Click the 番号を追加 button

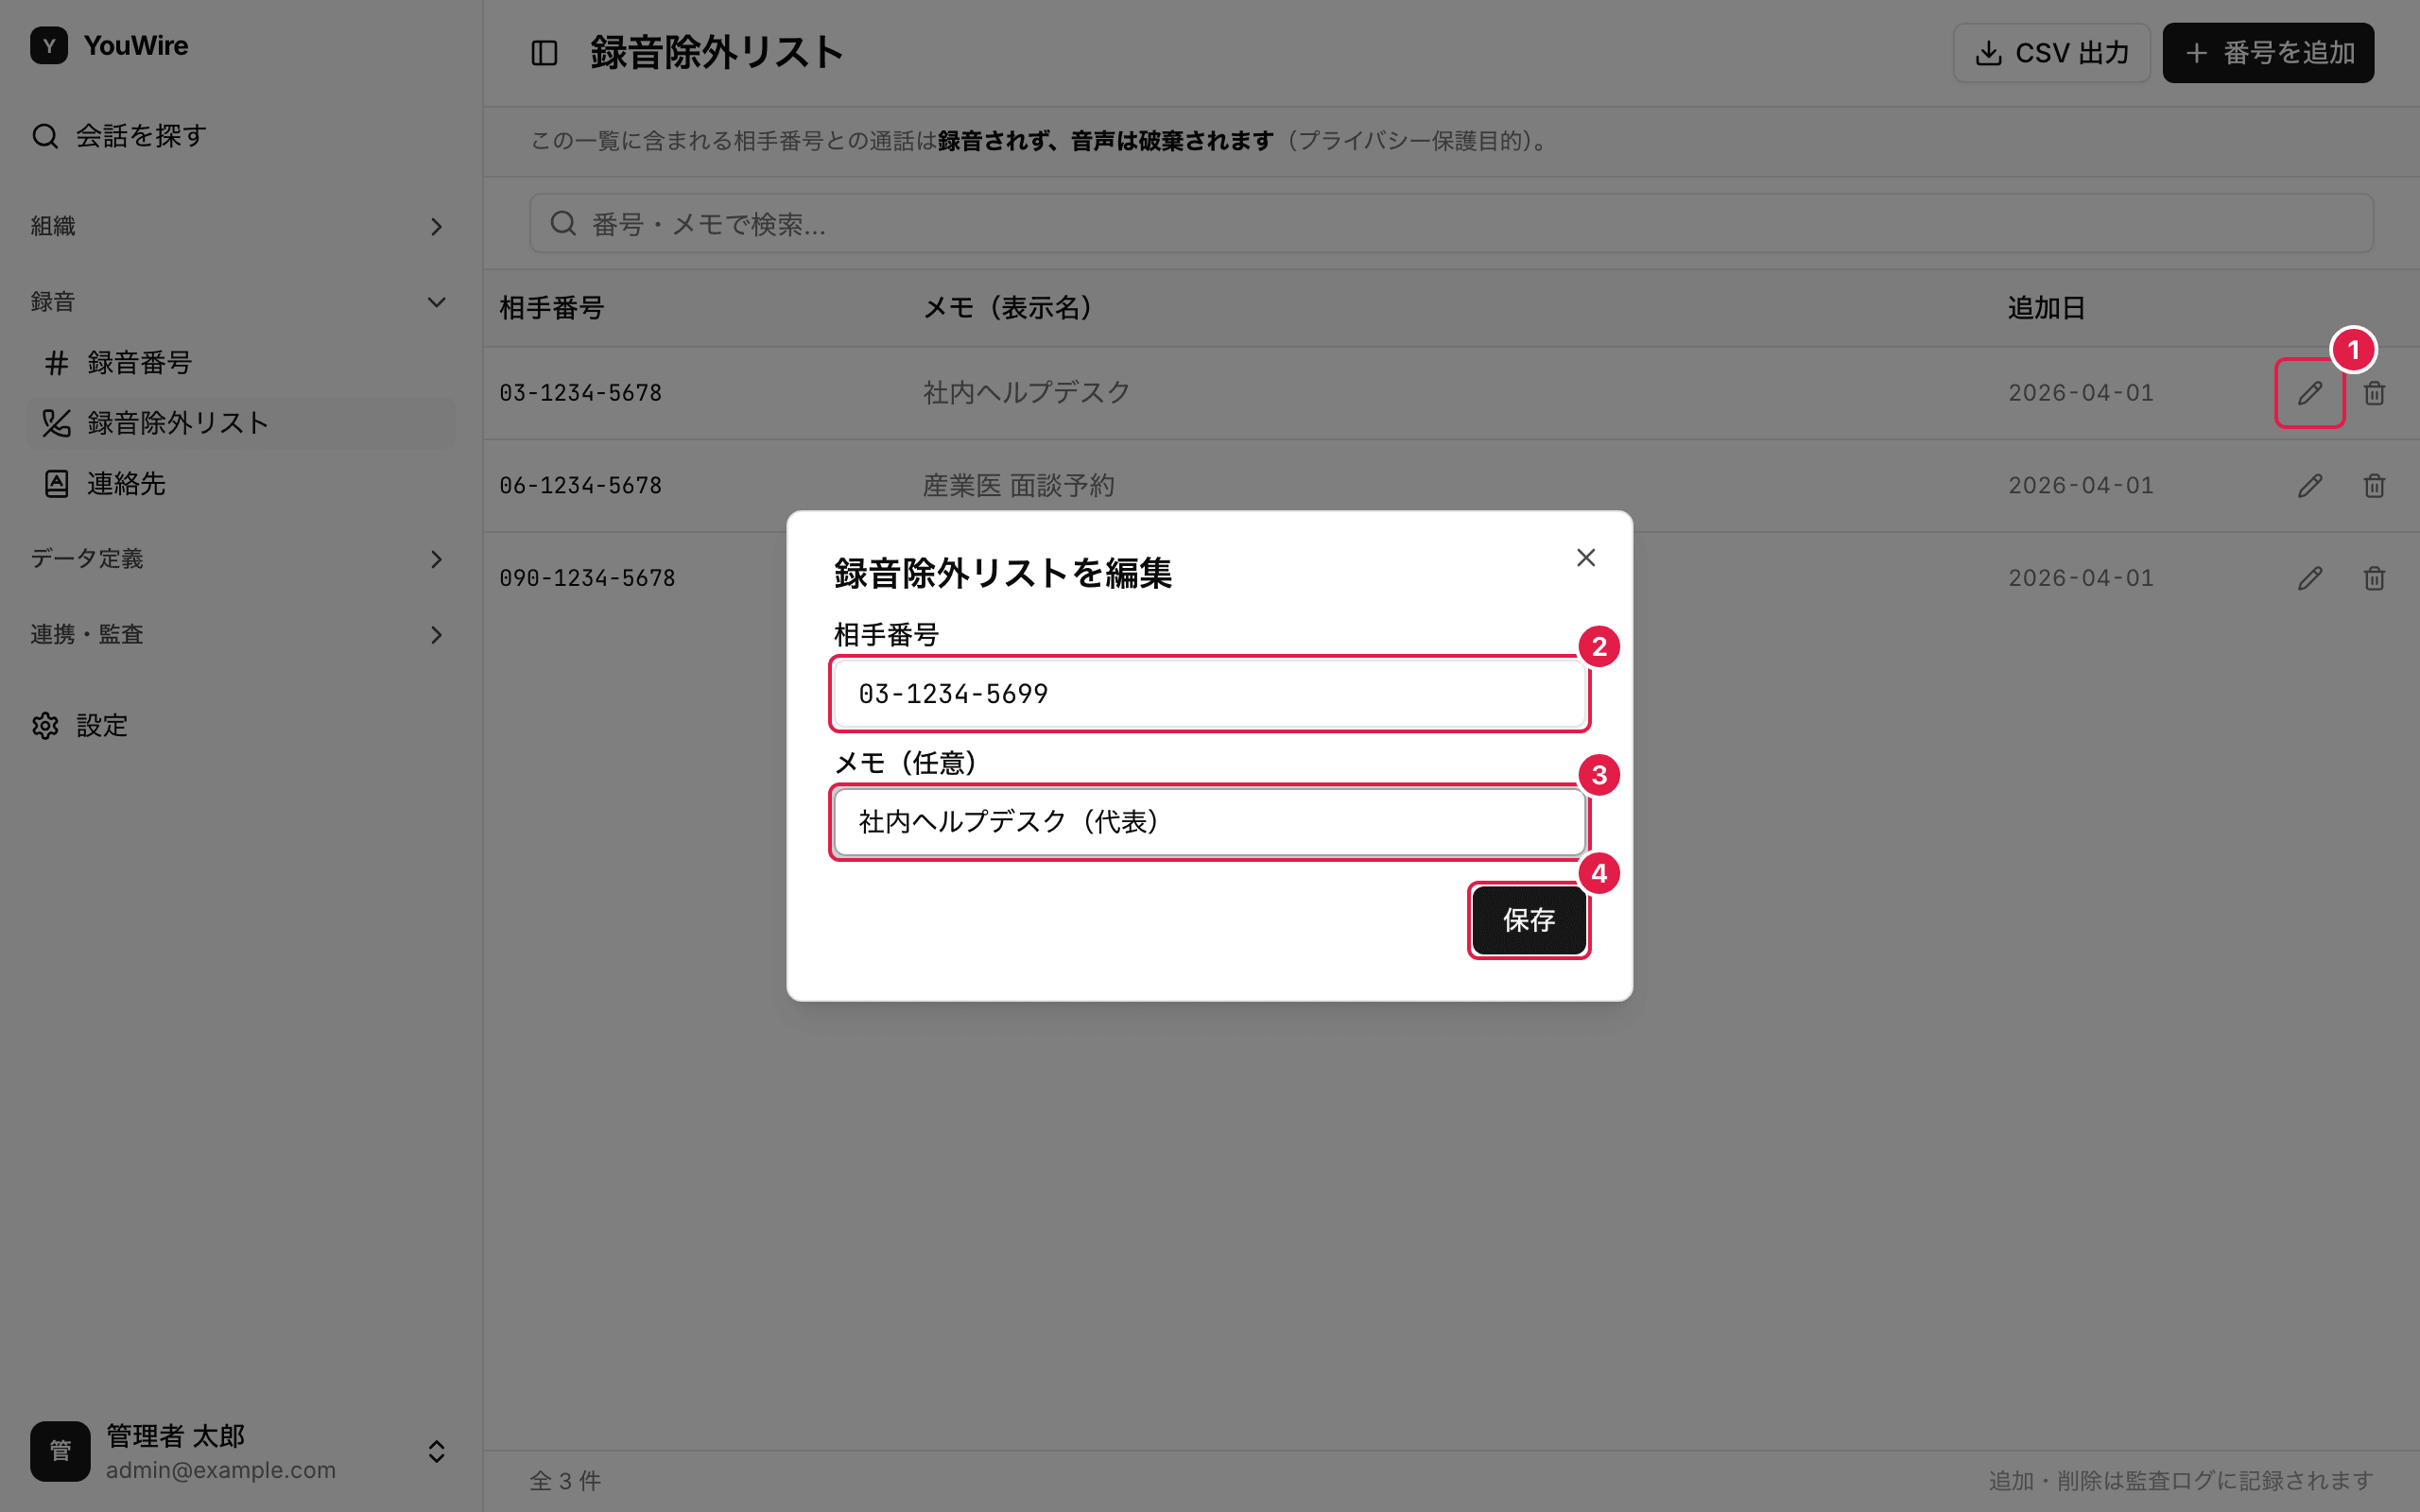coord(2268,53)
